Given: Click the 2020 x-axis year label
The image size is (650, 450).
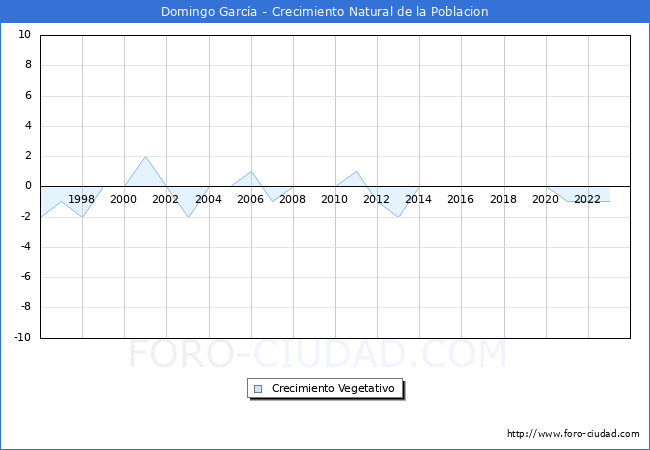Looking at the screenshot, I should (545, 199).
